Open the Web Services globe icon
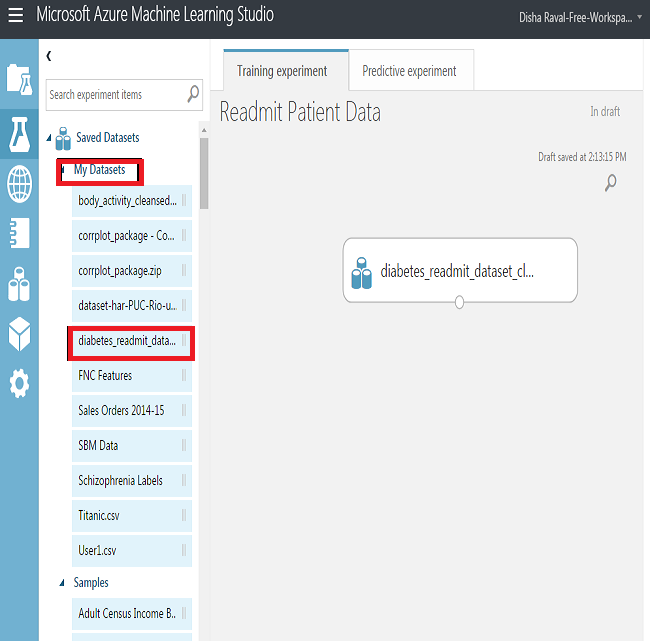Screen dimensions: 650x641 click(x=19, y=184)
